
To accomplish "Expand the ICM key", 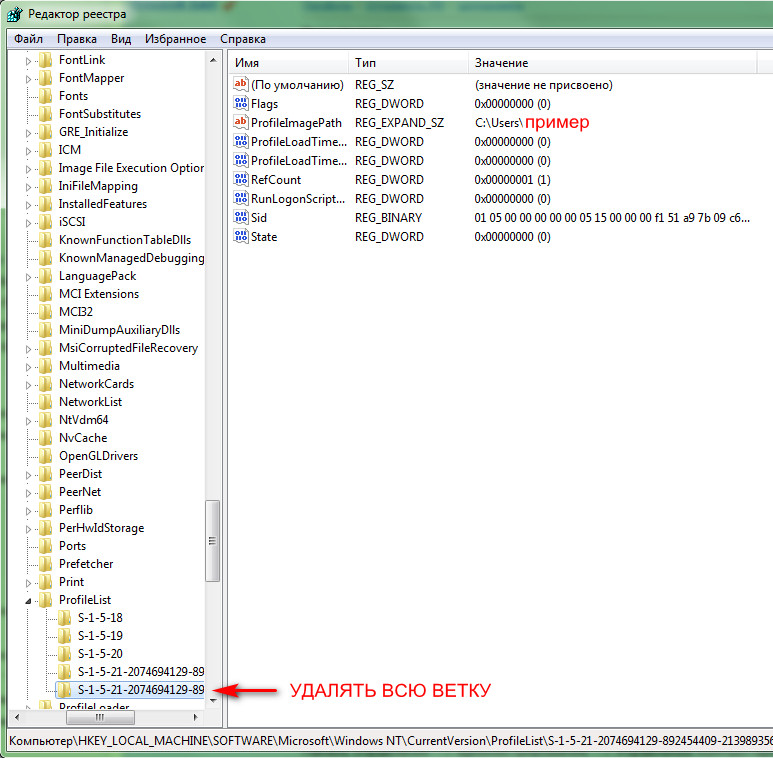I will [28, 151].
